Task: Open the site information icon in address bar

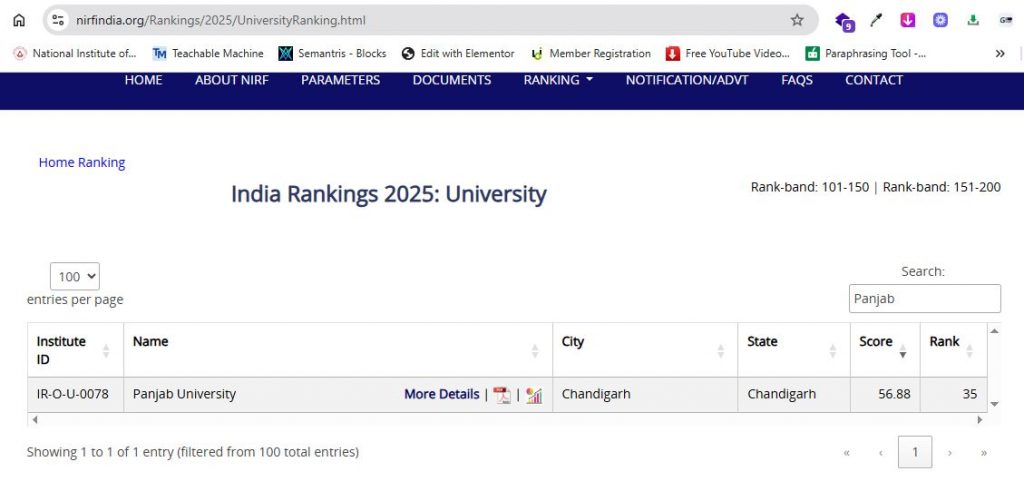Action: click(x=58, y=20)
